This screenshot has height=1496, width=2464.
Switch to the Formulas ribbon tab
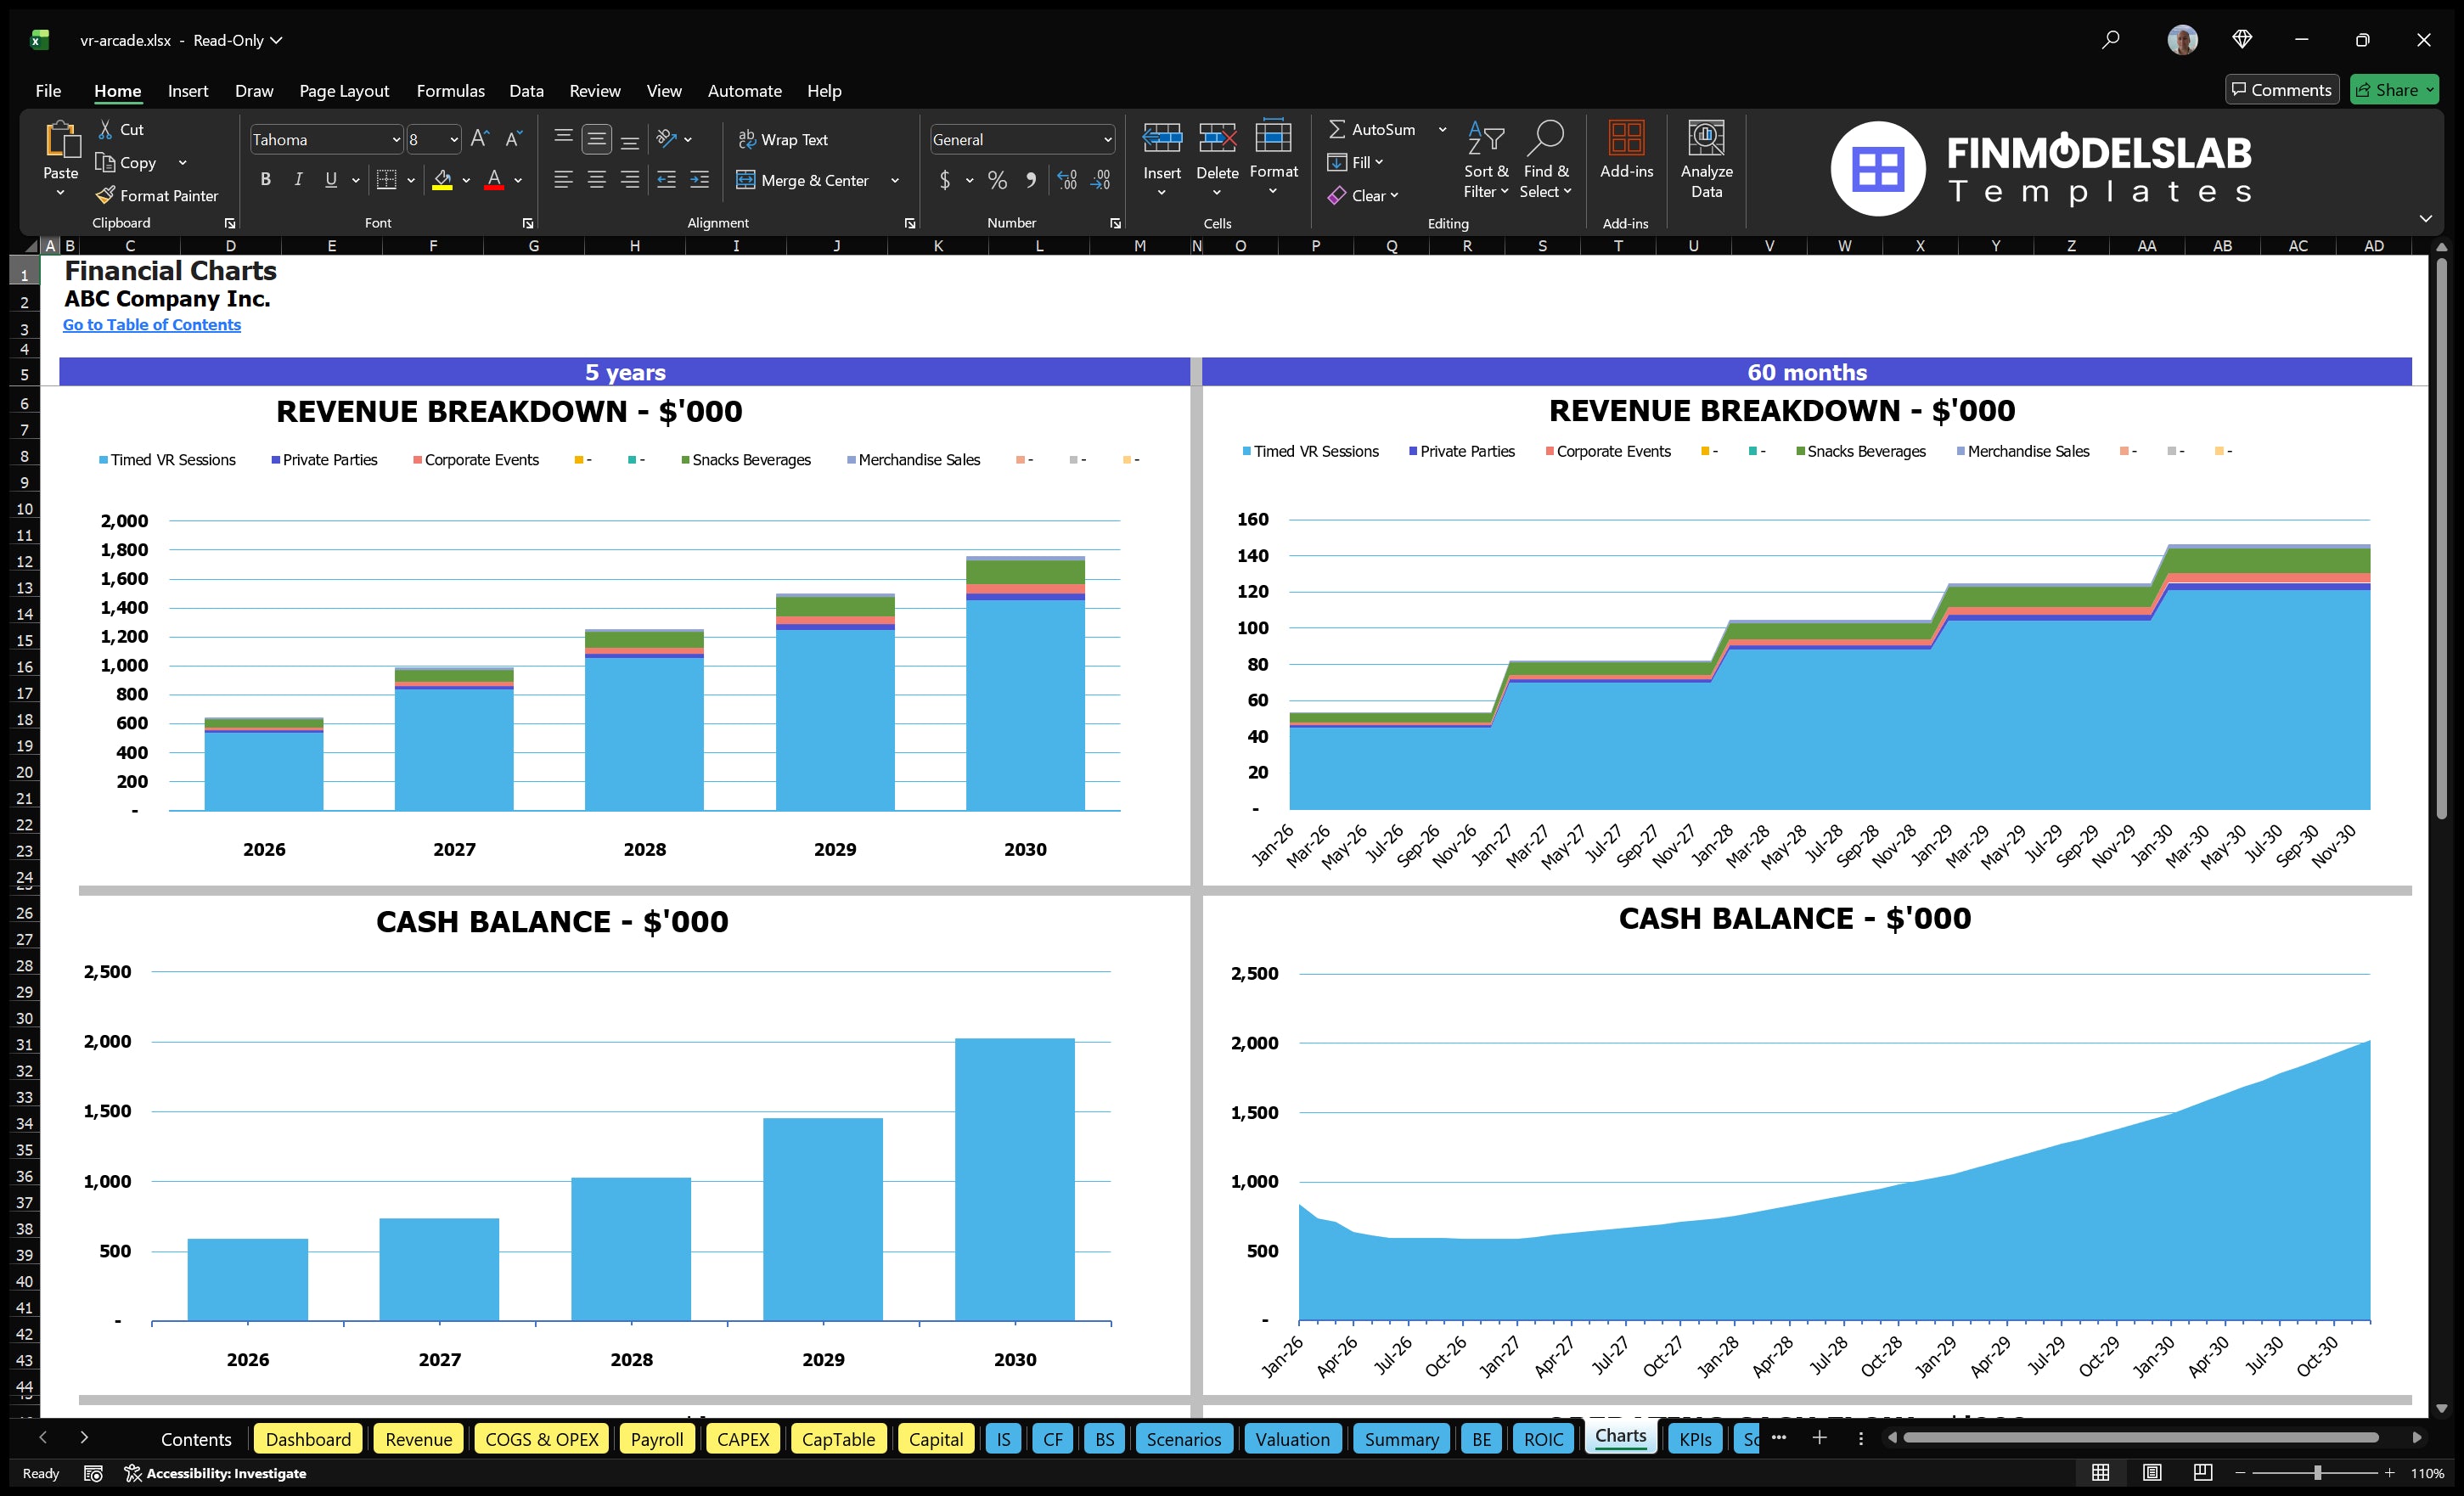[450, 90]
